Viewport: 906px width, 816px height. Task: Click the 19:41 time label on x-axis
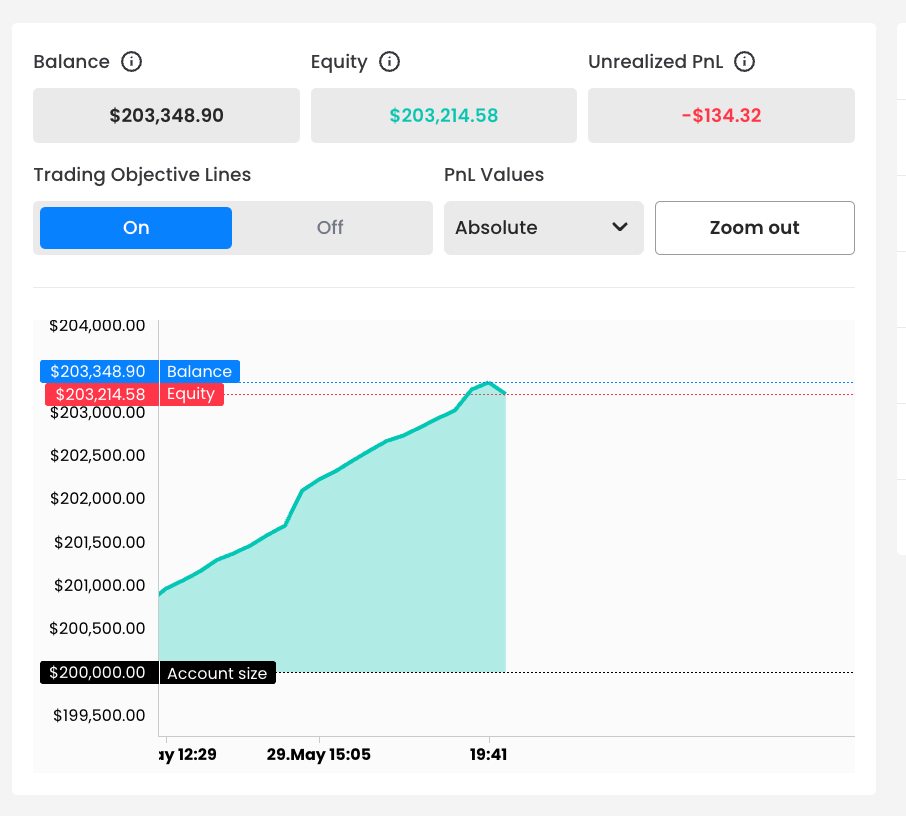coord(488,755)
